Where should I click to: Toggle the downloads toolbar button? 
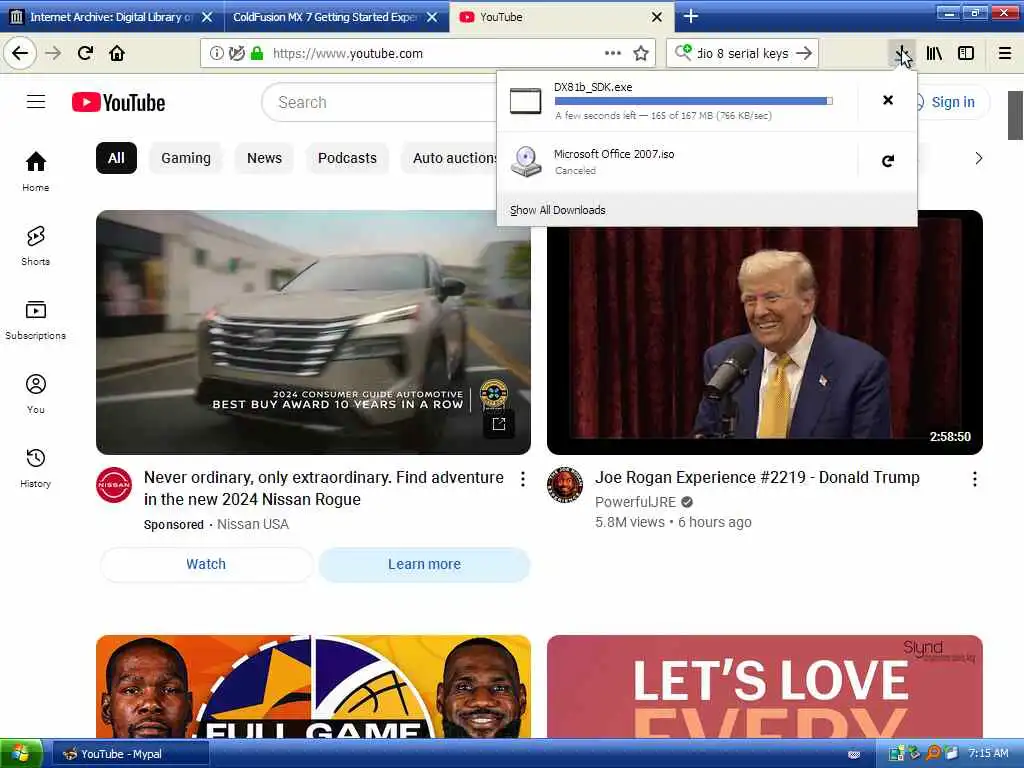[x=902, y=54]
